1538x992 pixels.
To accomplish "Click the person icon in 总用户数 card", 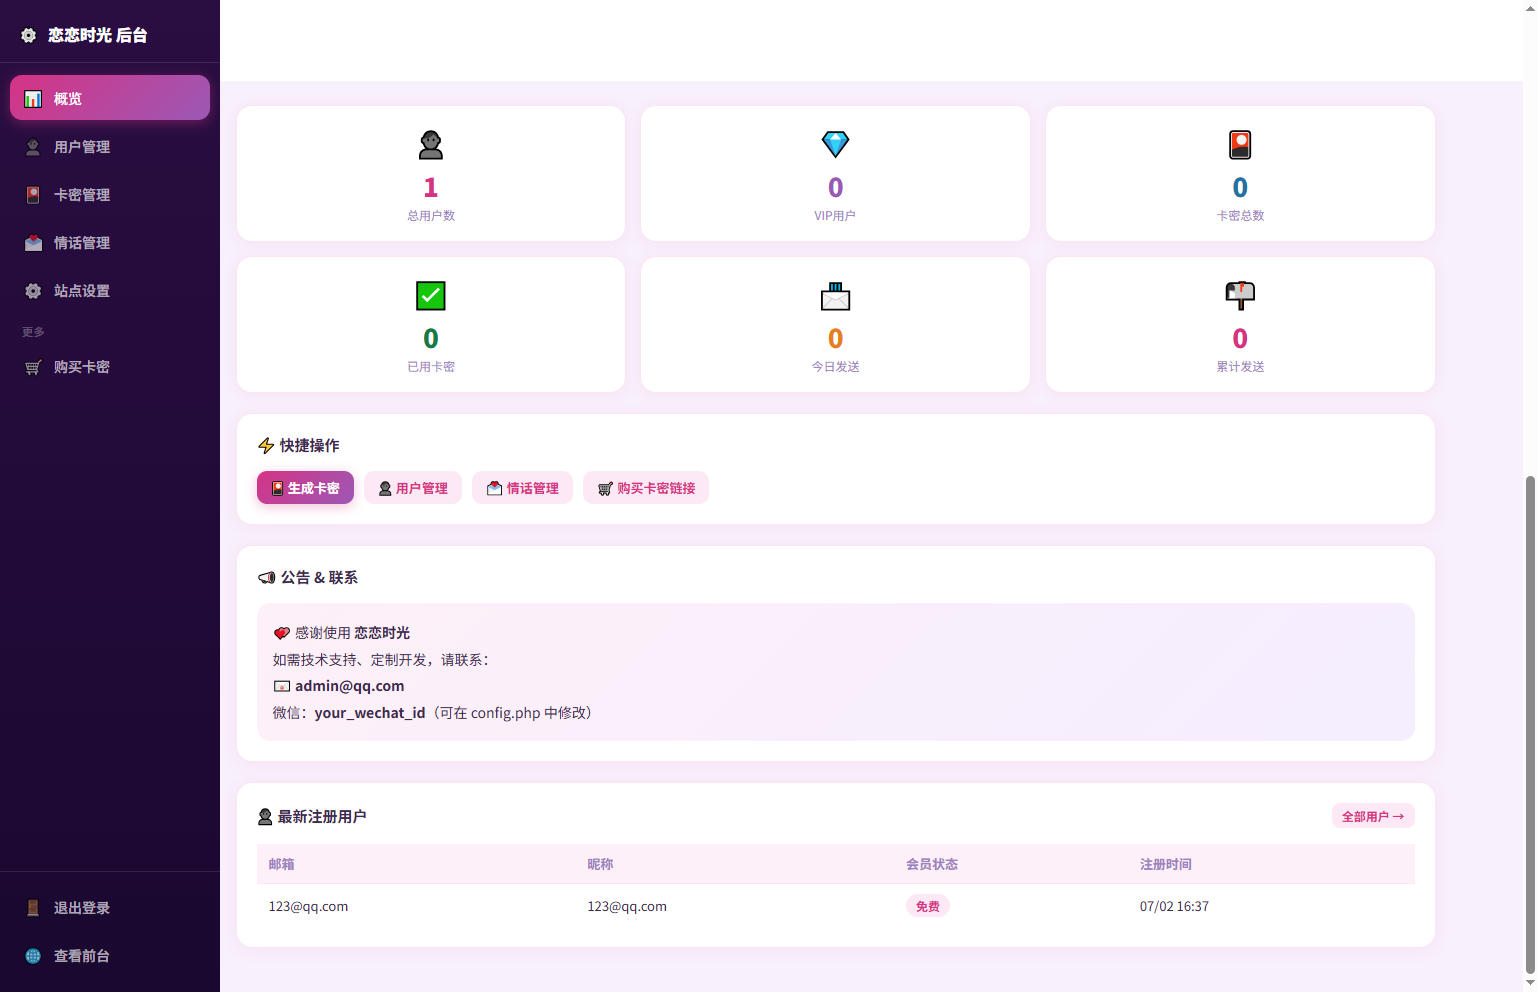I will [431, 145].
